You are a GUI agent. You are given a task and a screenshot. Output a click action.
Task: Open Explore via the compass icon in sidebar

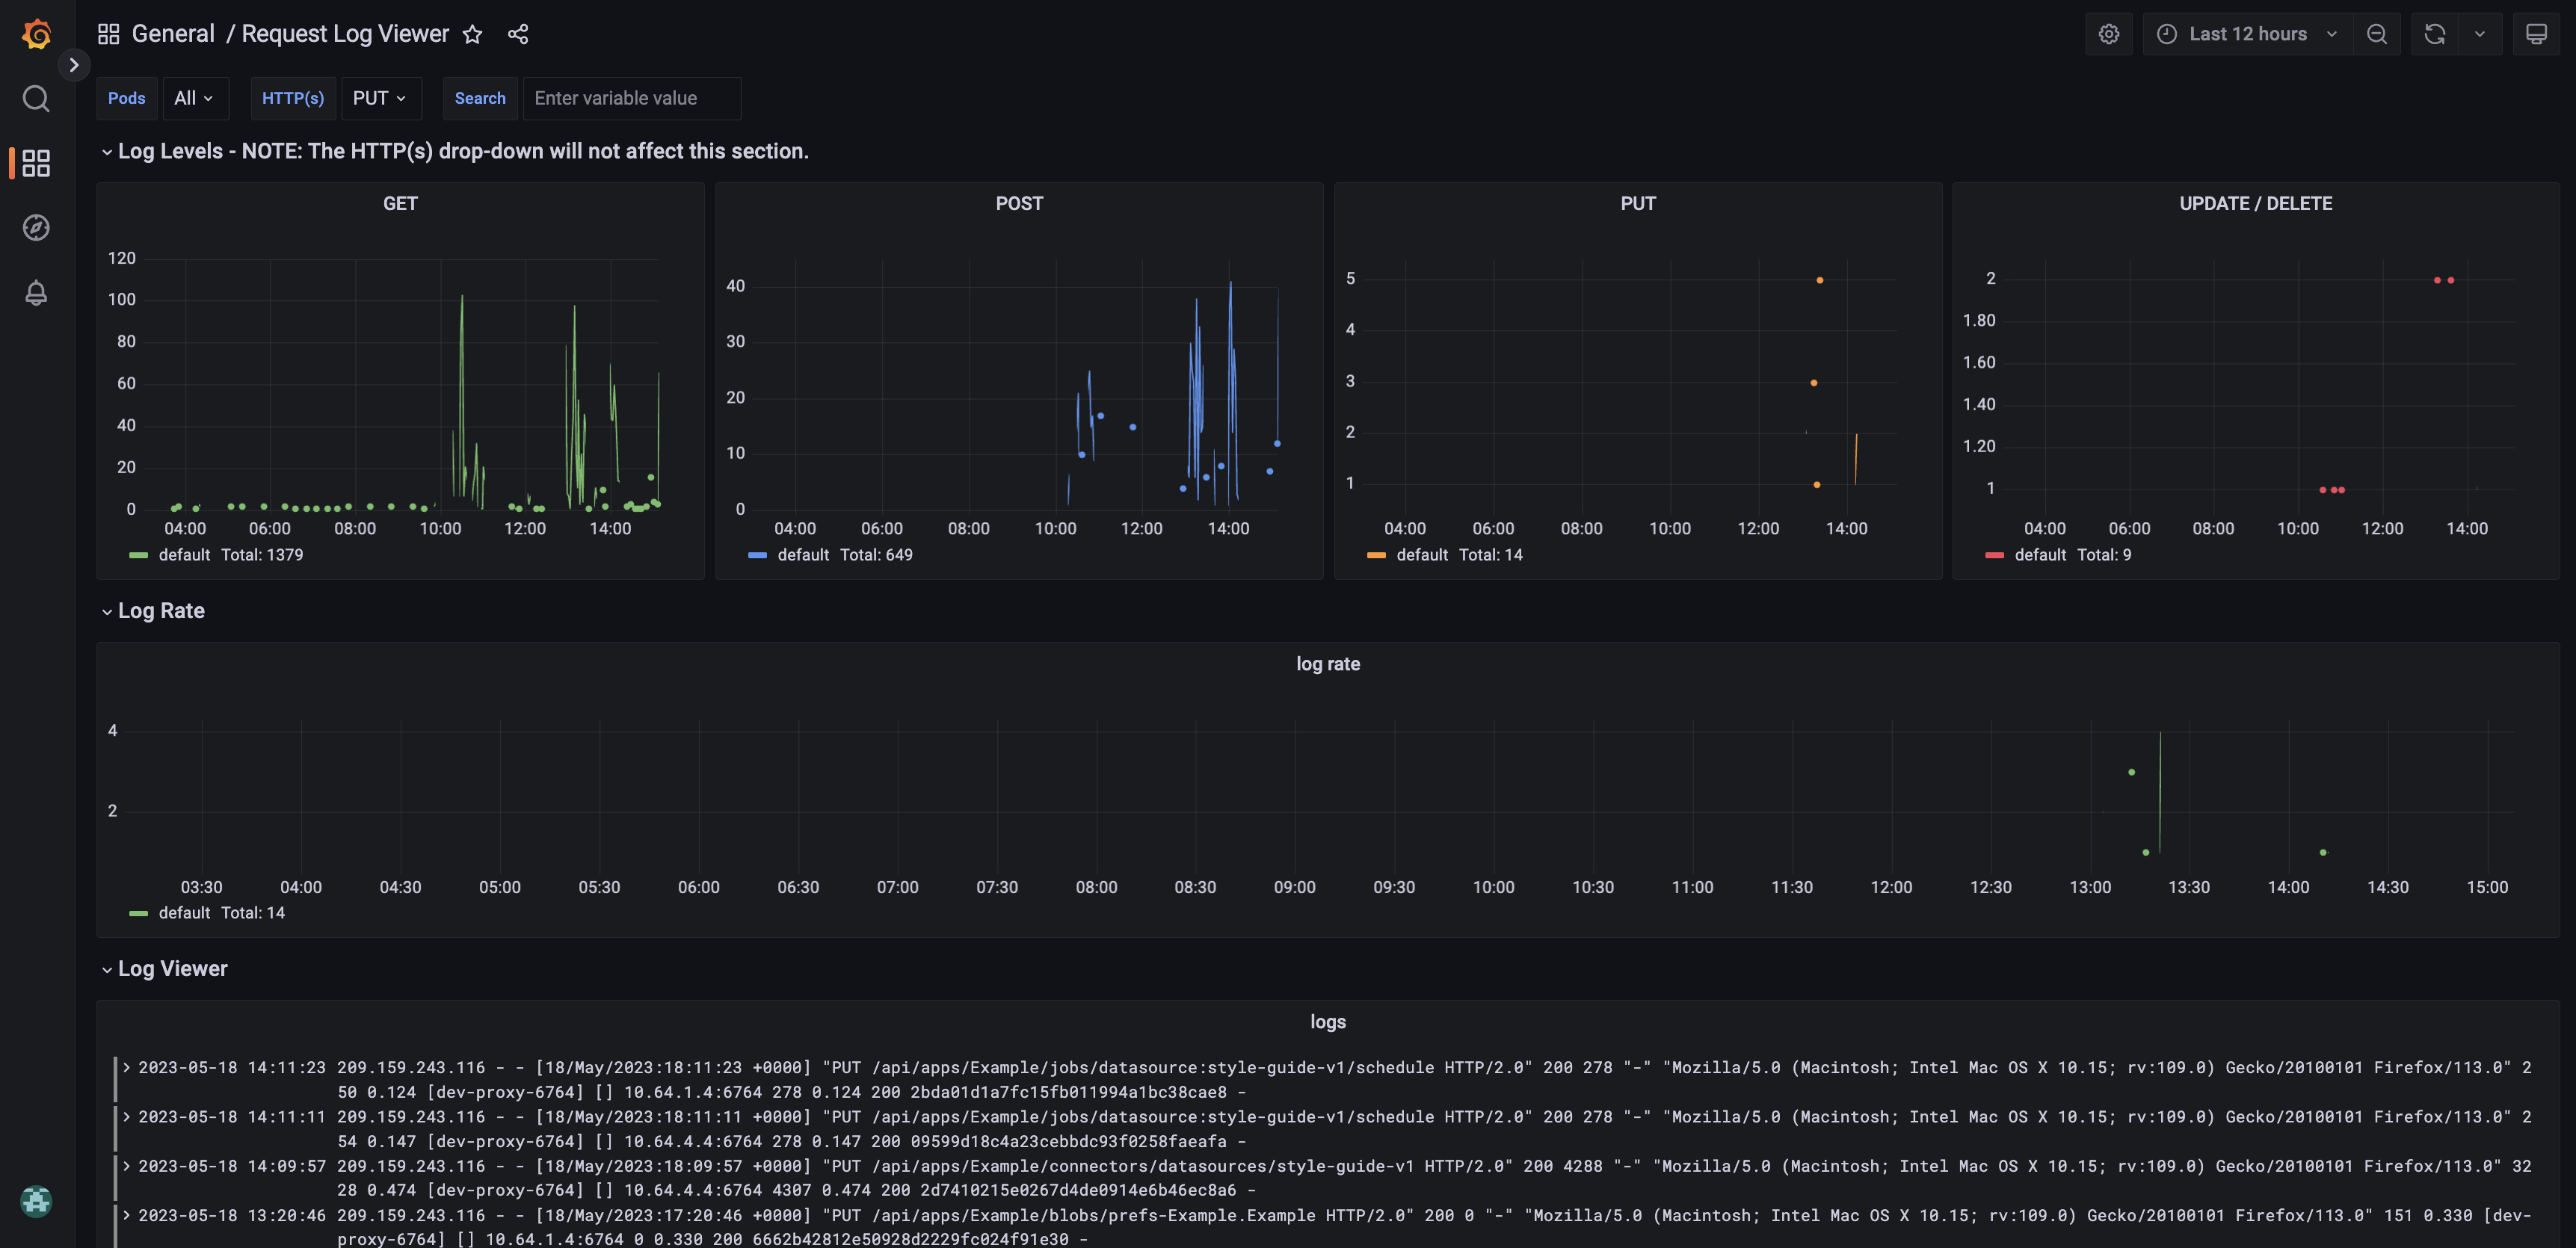[36, 227]
